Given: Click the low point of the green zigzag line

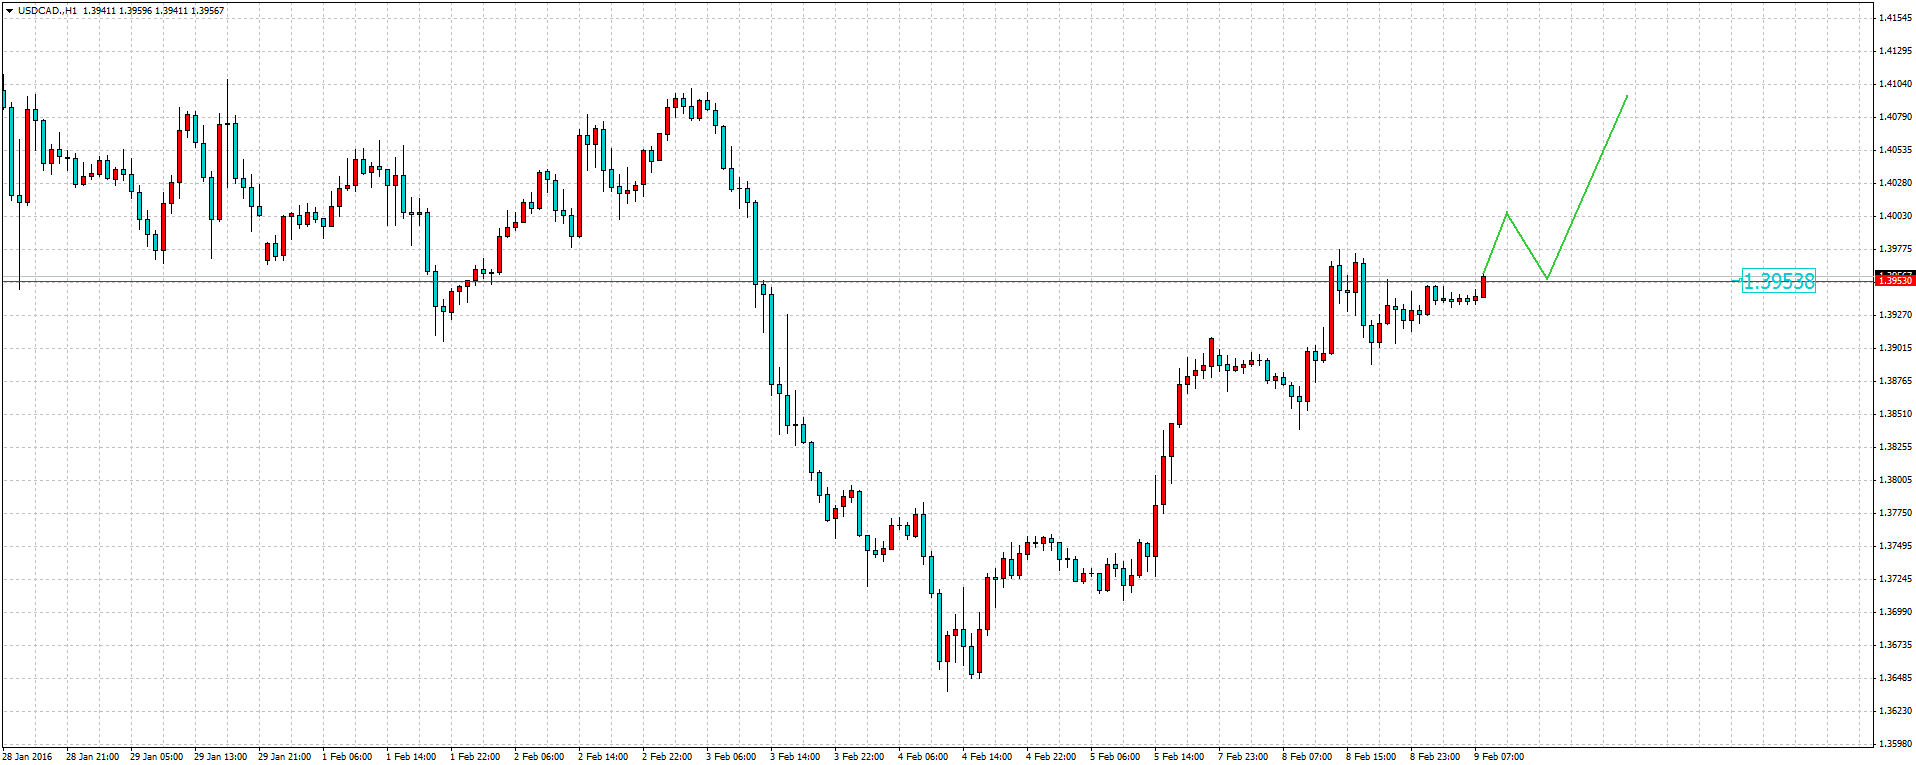Looking at the screenshot, I should point(1547,278).
